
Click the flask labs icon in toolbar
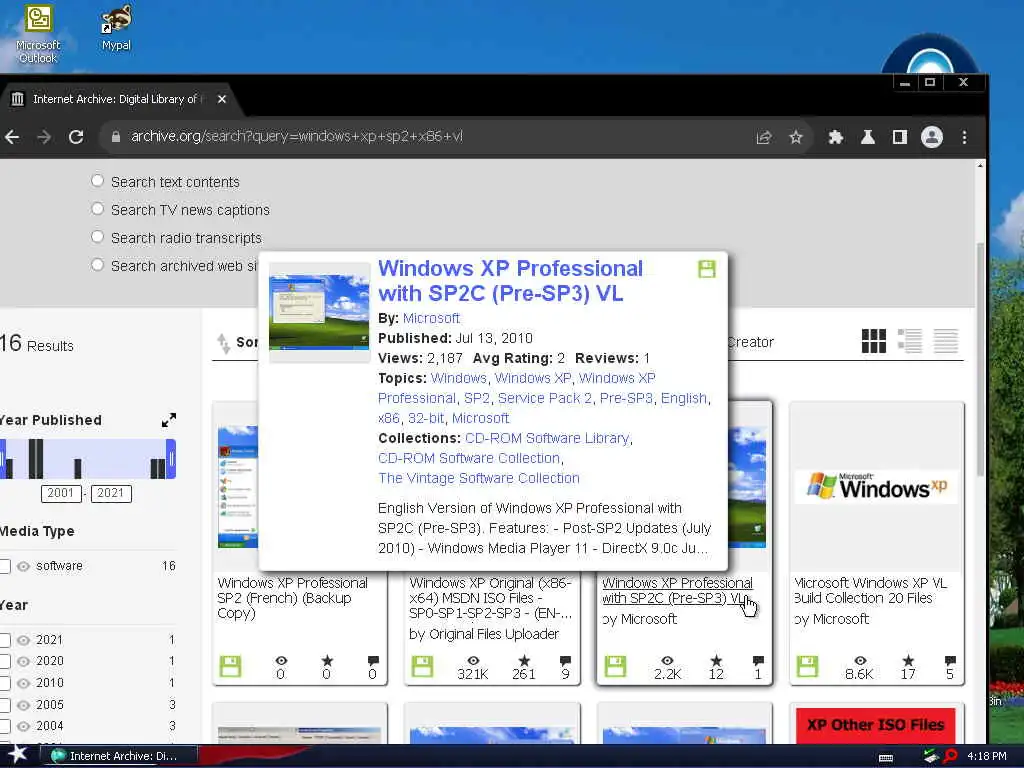(867, 137)
